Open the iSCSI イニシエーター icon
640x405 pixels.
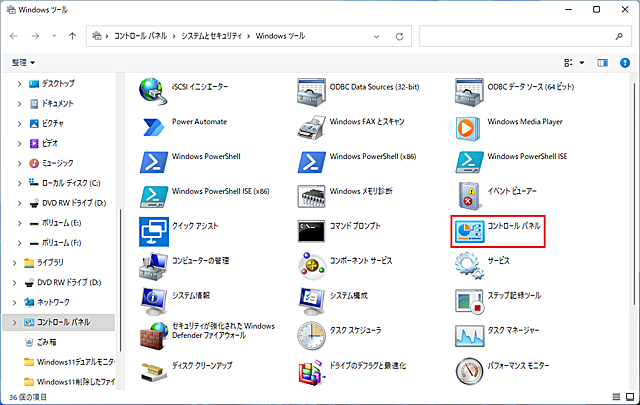click(x=153, y=91)
